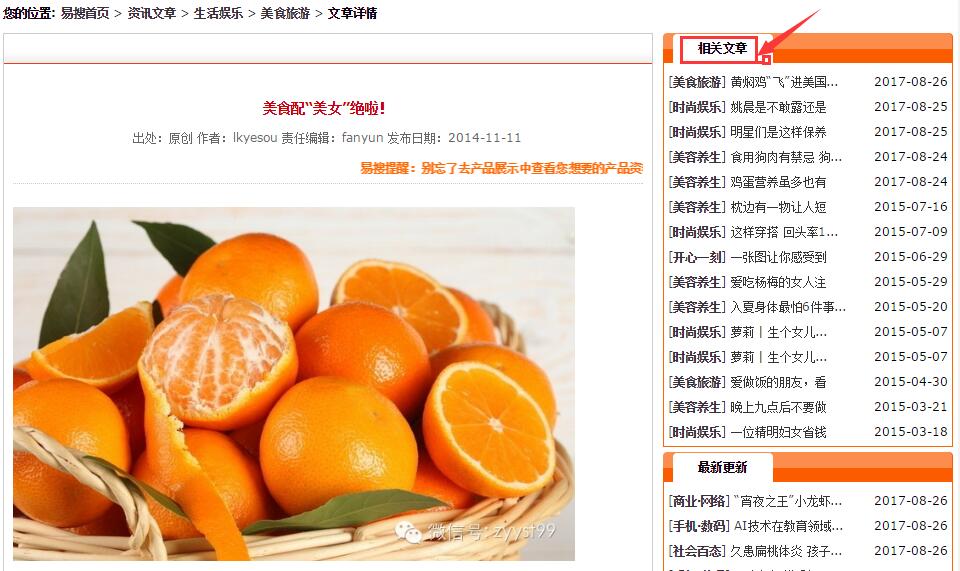
Task: Open article 食用狗肉有禁忌
Action: (786, 157)
